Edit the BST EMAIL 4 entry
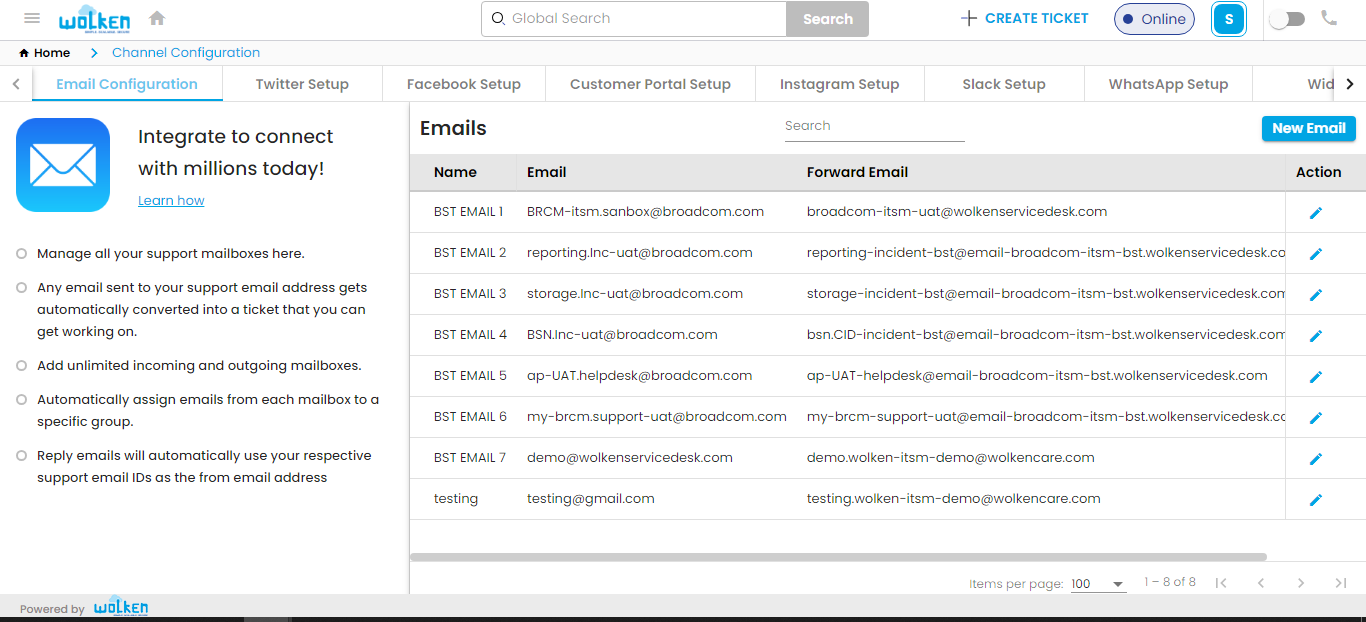 point(1316,335)
